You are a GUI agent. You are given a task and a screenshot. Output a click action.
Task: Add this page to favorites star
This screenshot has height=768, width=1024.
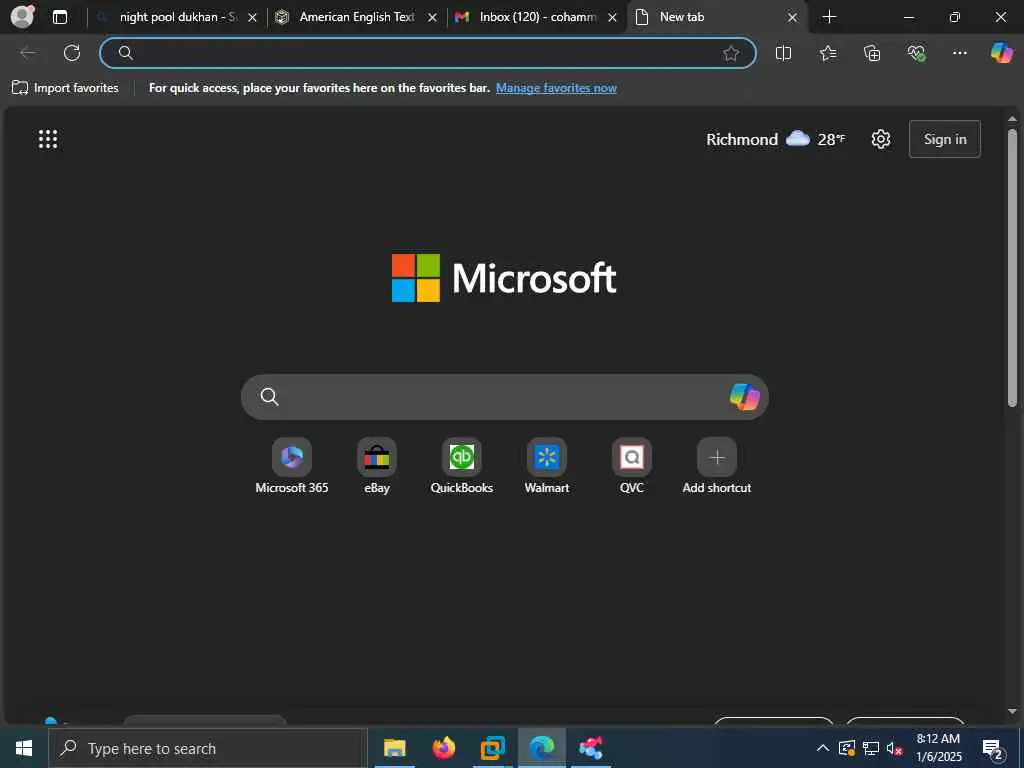pyautogui.click(x=731, y=53)
